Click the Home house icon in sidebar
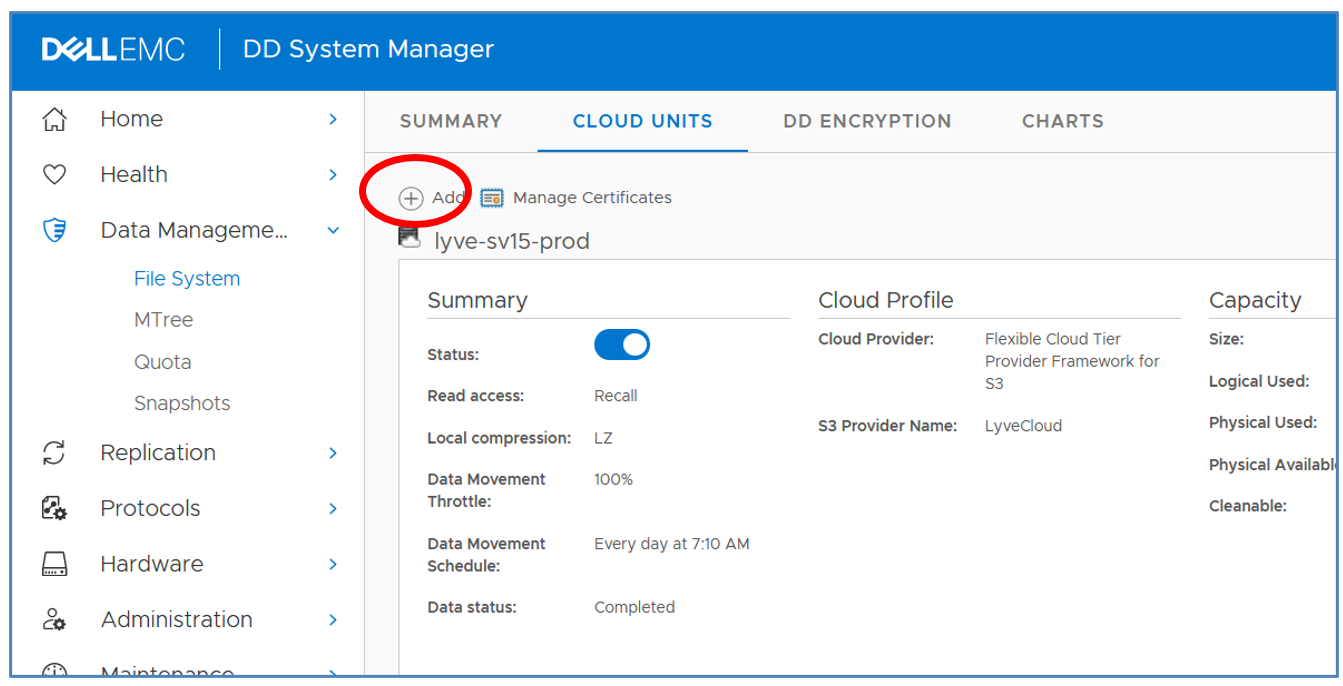 click(x=54, y=120)
